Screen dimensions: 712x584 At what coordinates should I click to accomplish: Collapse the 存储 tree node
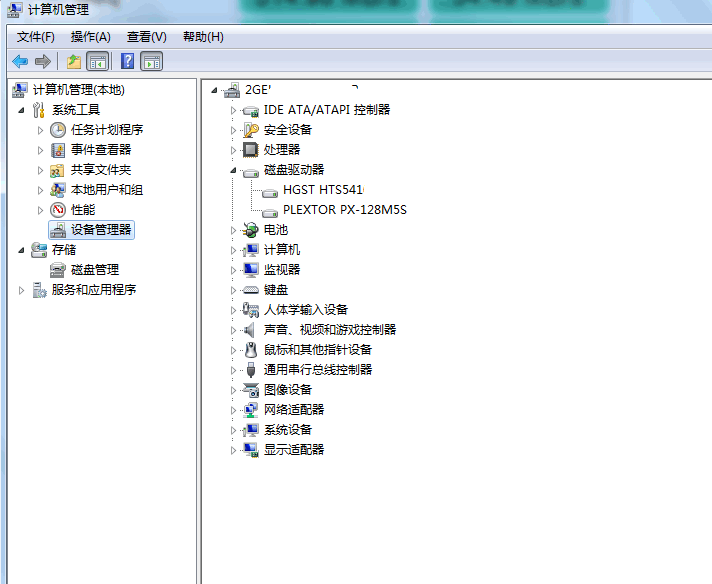[x=21, y=250]
